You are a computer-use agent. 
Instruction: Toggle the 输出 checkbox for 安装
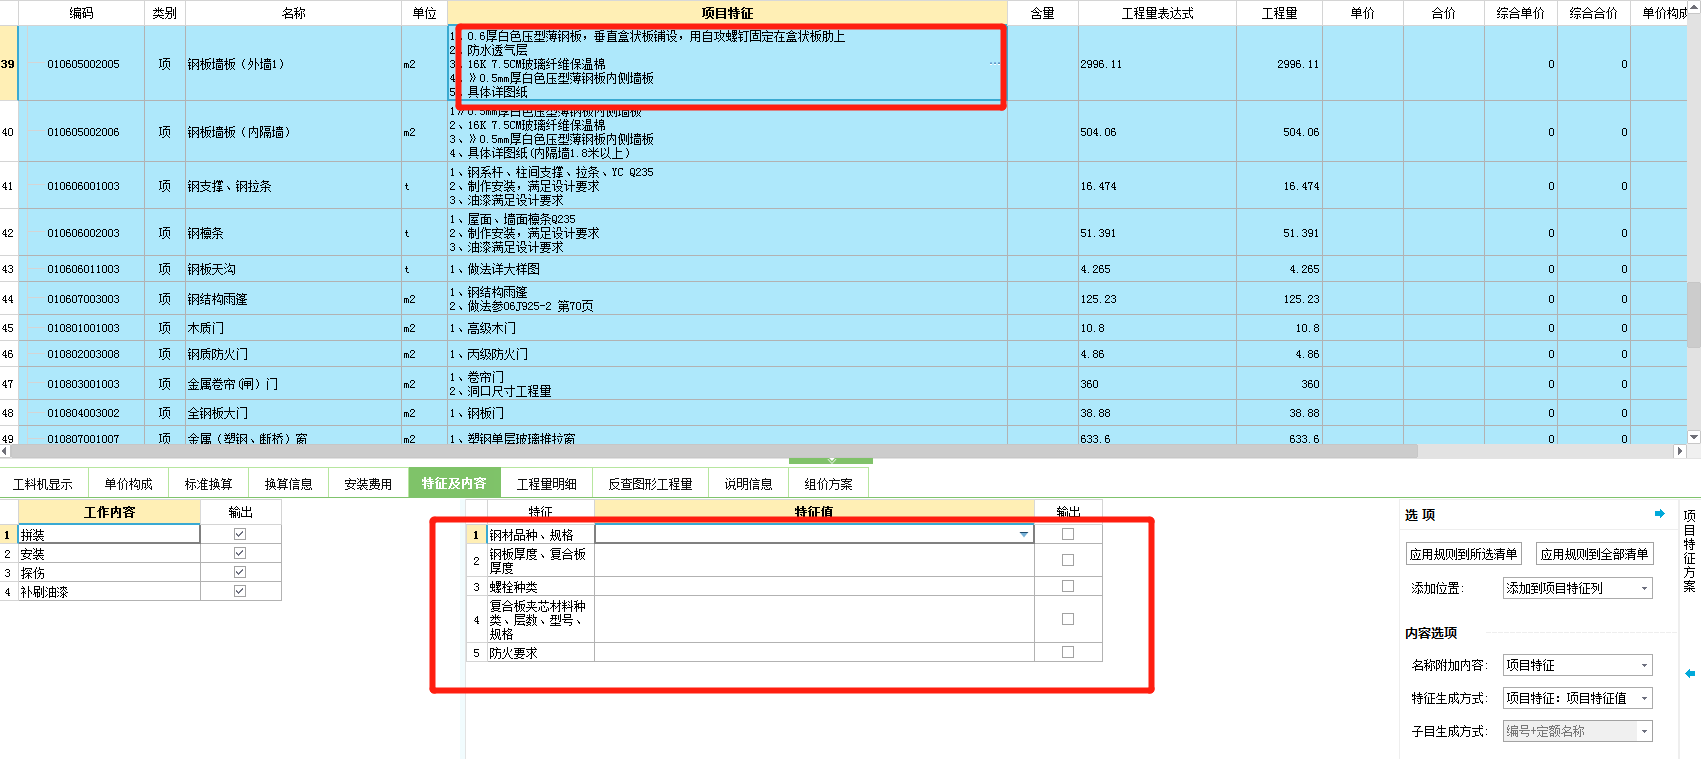tap(240, 553)
